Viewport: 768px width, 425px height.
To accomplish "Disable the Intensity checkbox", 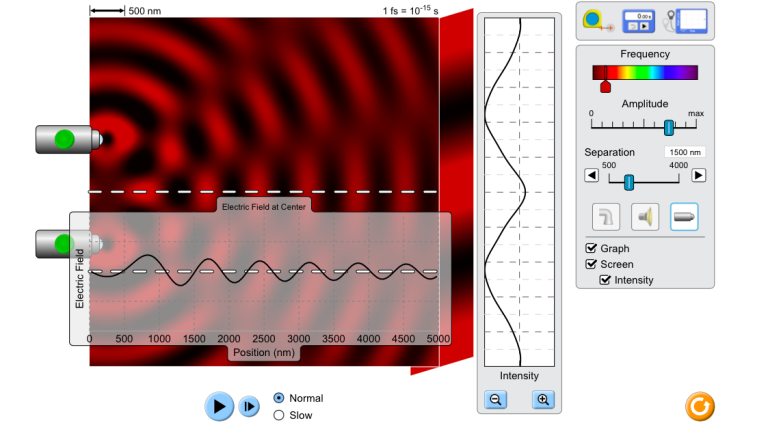I will tap(605, 280).
